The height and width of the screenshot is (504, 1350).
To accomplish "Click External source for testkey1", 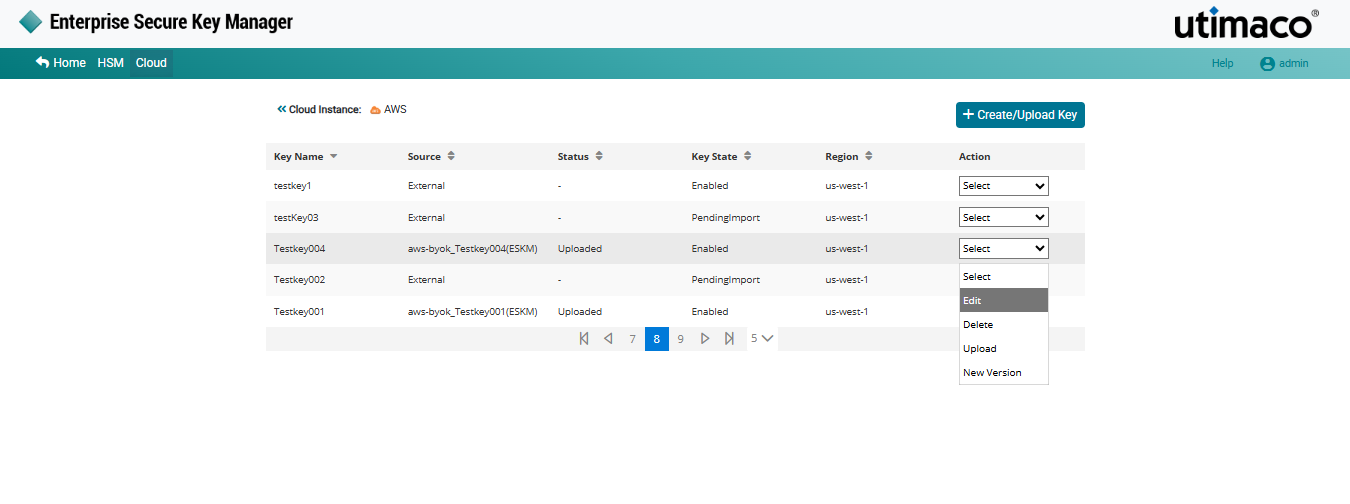I will (426, 186).
